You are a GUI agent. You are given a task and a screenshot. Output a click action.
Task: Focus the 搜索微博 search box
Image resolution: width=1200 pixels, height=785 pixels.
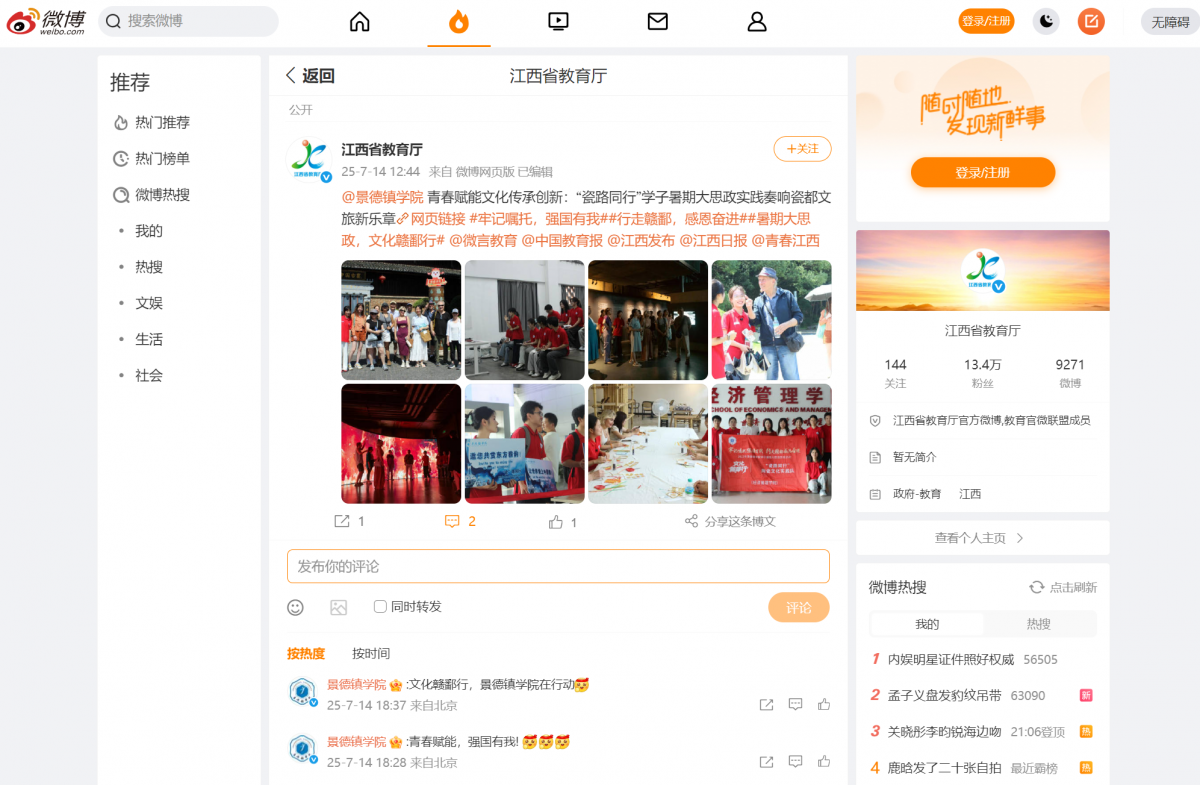point(188,21)
